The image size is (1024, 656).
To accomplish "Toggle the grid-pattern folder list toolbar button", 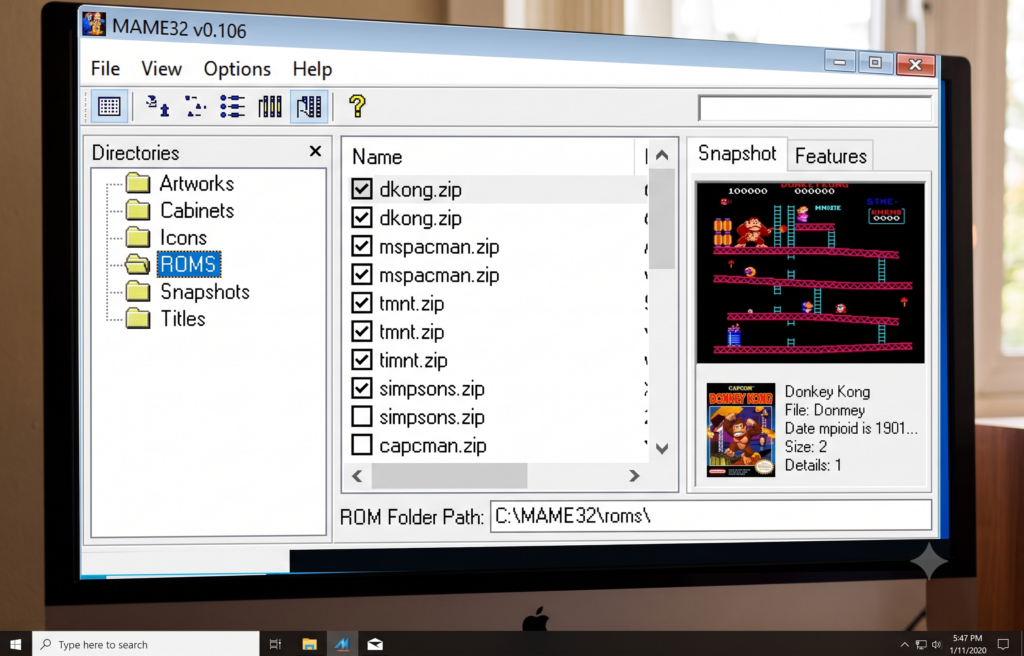I will click(x=109, y=106).
